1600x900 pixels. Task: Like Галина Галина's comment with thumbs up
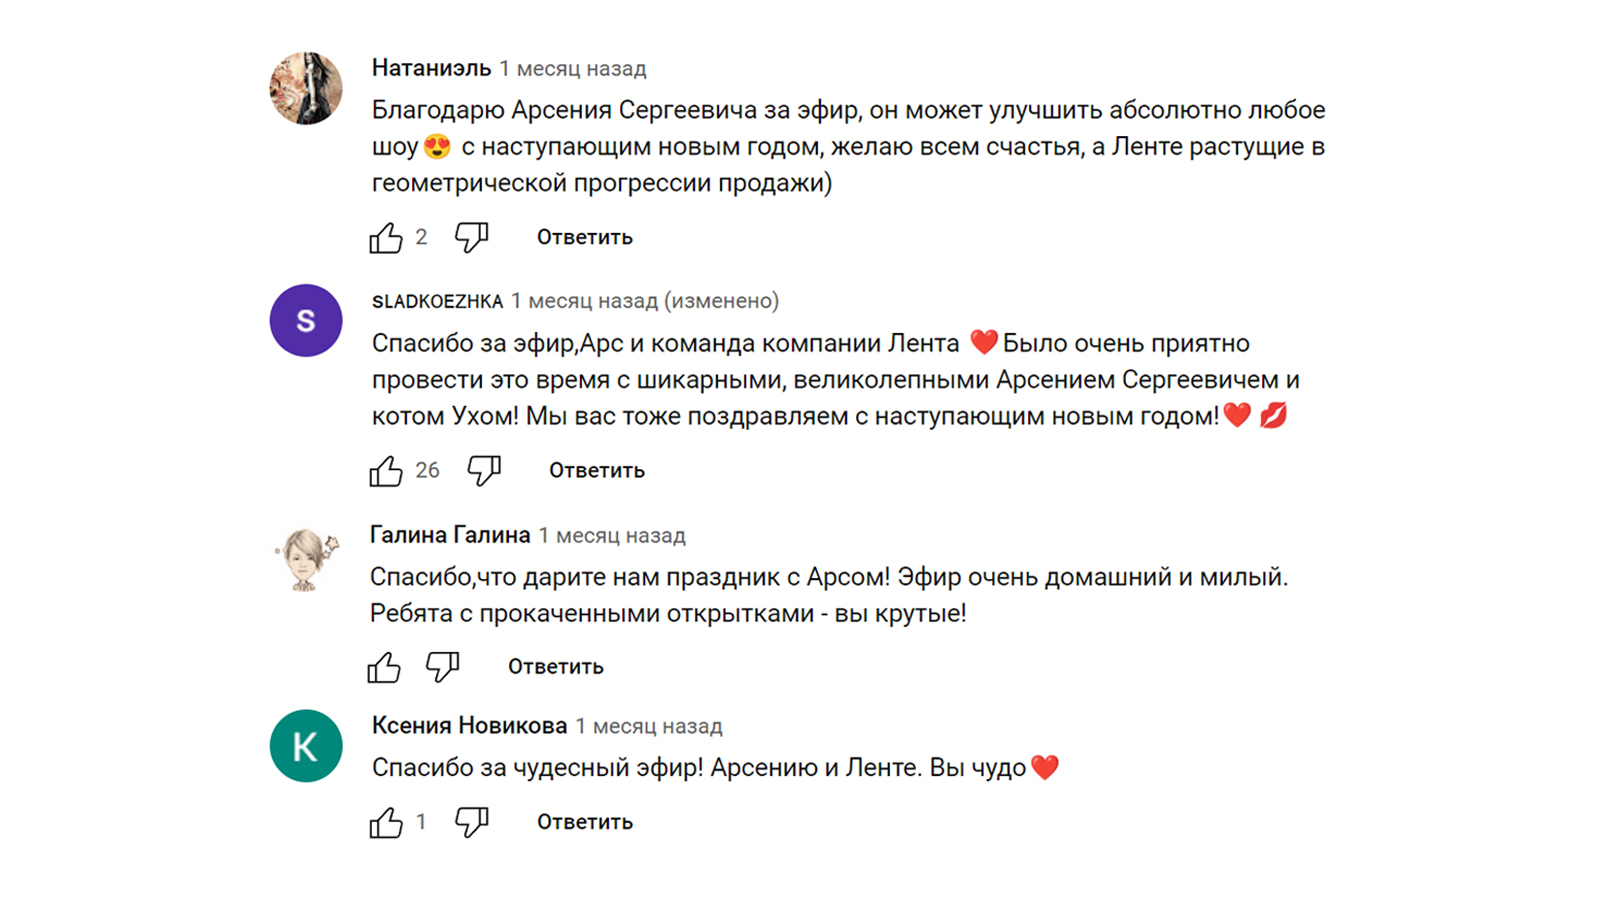click(x=384, y=667)
